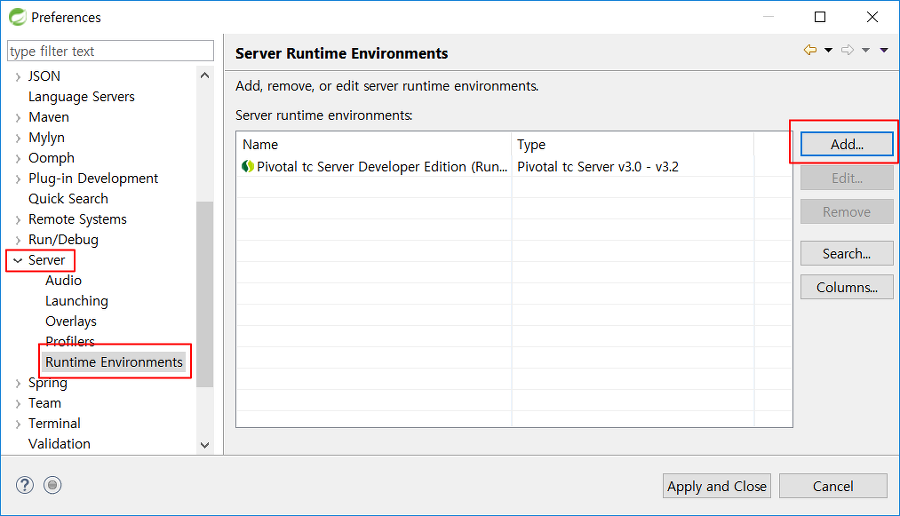Expand the Remote Systems node

18,220
